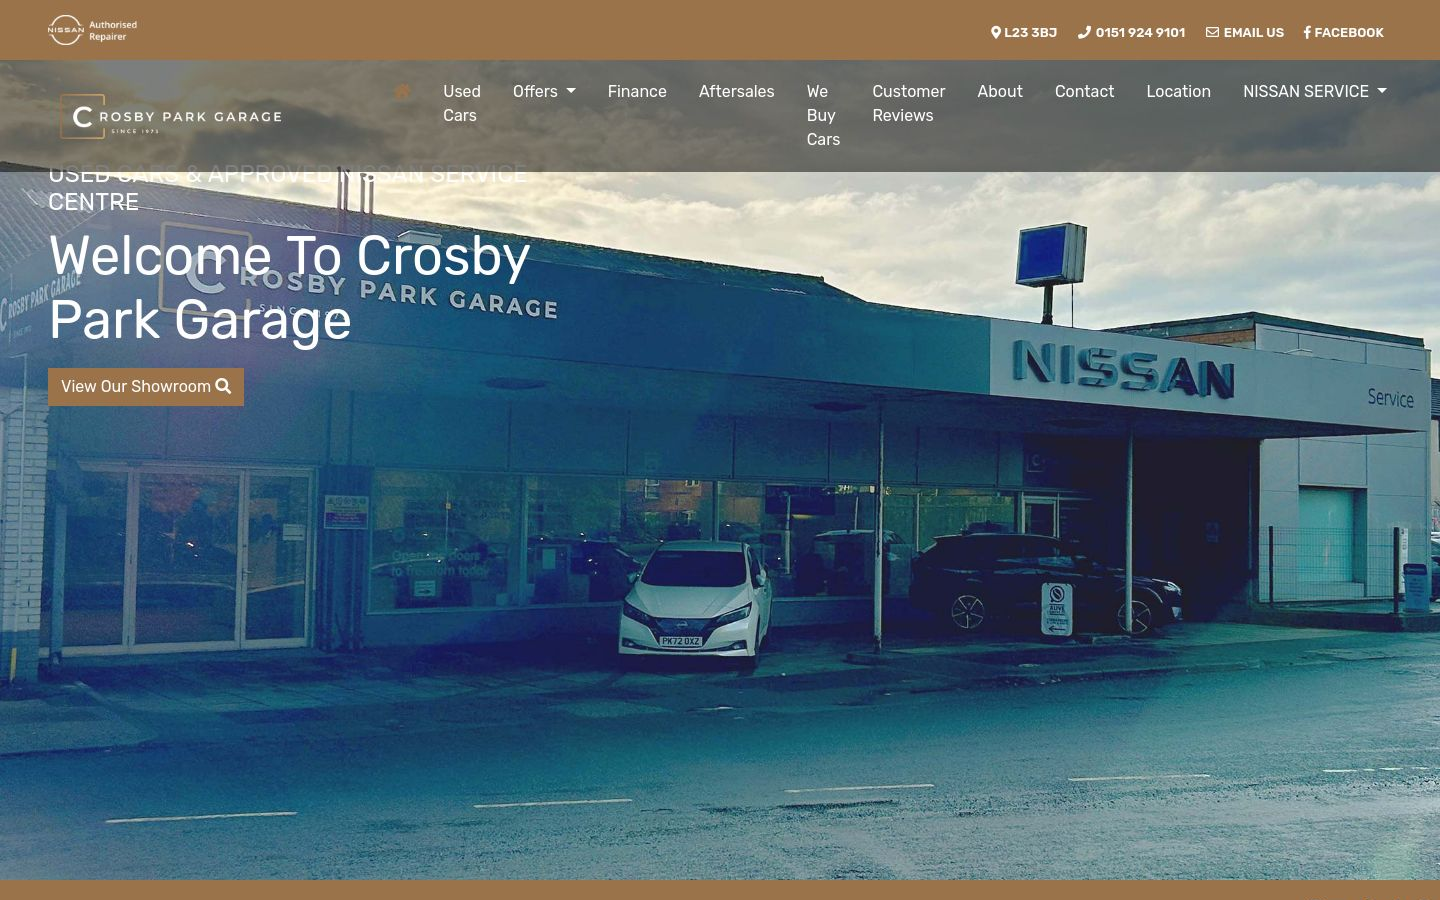Go to the About page

(1000, 91)
